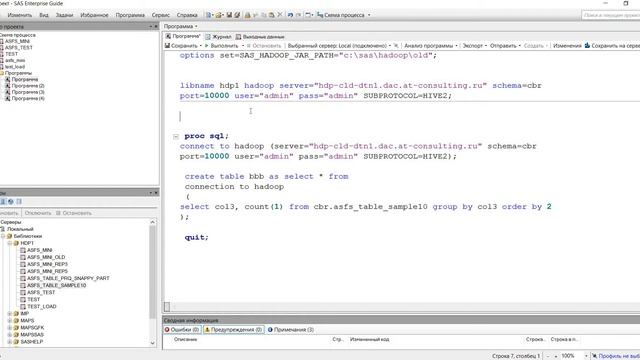Click the Open folder toolbar icon
Screen dimensions: 640x360
pos(218,15)
